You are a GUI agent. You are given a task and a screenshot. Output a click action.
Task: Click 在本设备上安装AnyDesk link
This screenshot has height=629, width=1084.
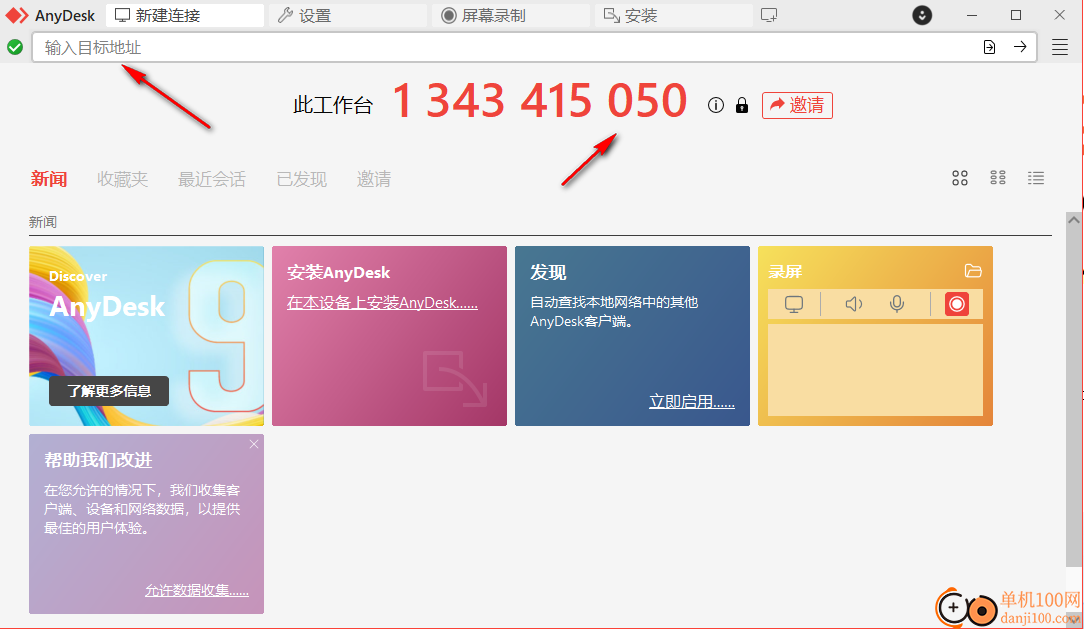(x=382, y=303)
